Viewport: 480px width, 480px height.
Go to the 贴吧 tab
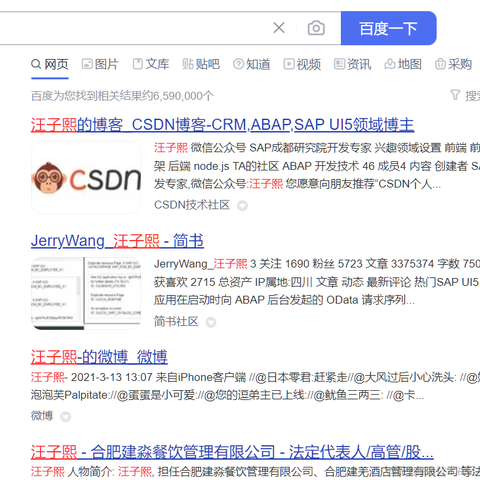(201, 64)
